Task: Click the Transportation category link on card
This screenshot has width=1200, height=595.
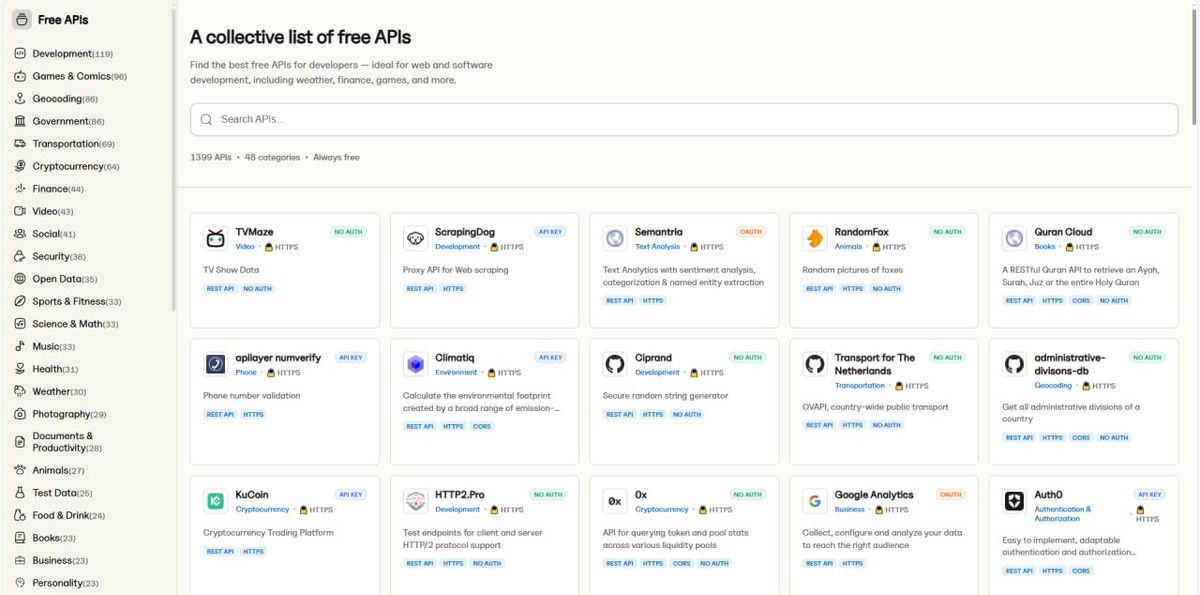Action: [x=860, y=385]
